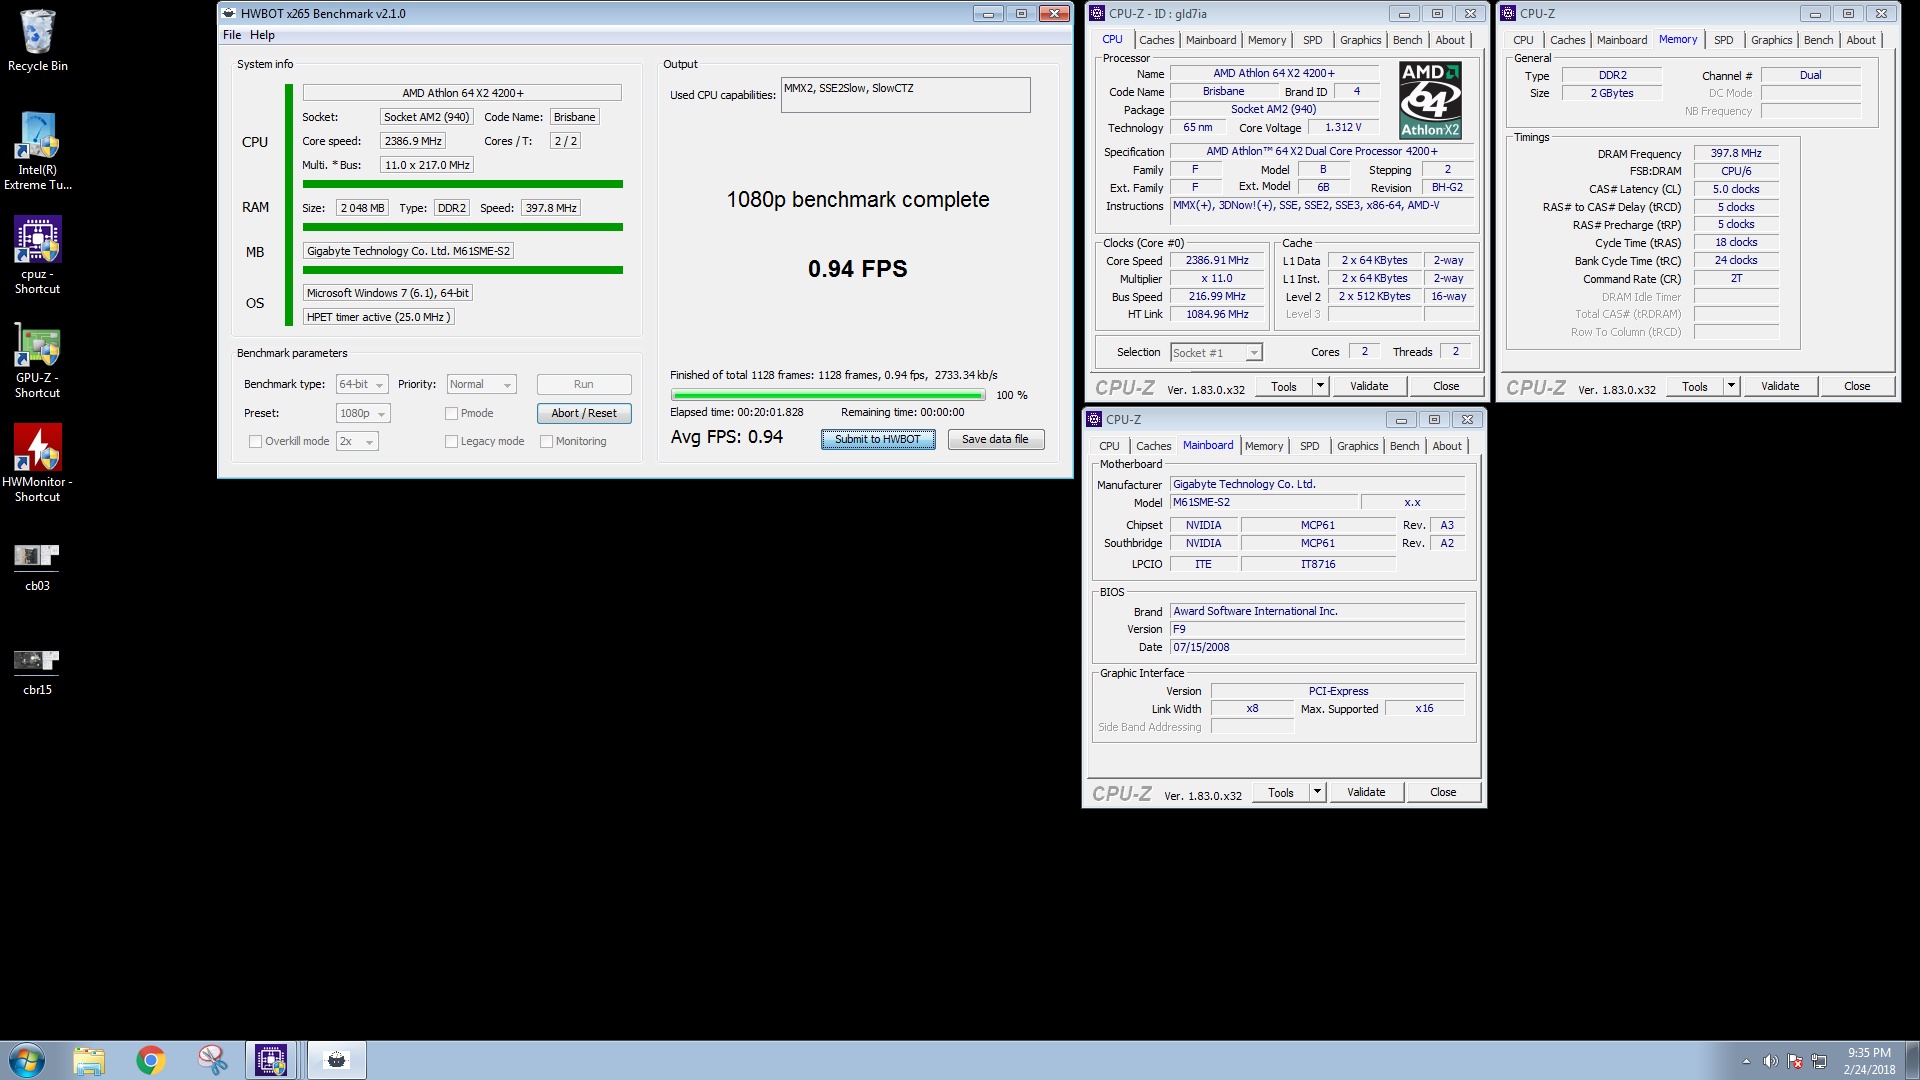Switch to Caches tab in gld7ia window

coord(1157,40)
